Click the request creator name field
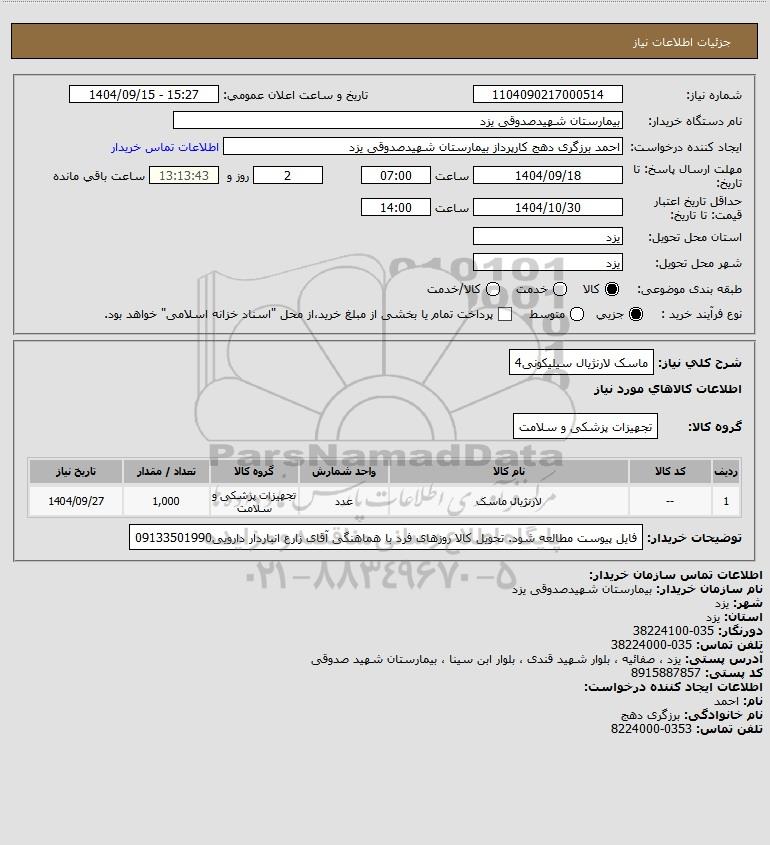Image resolution: width=770 pixels, height=845 pixels. pyautogui.click(x=423, y=147)
